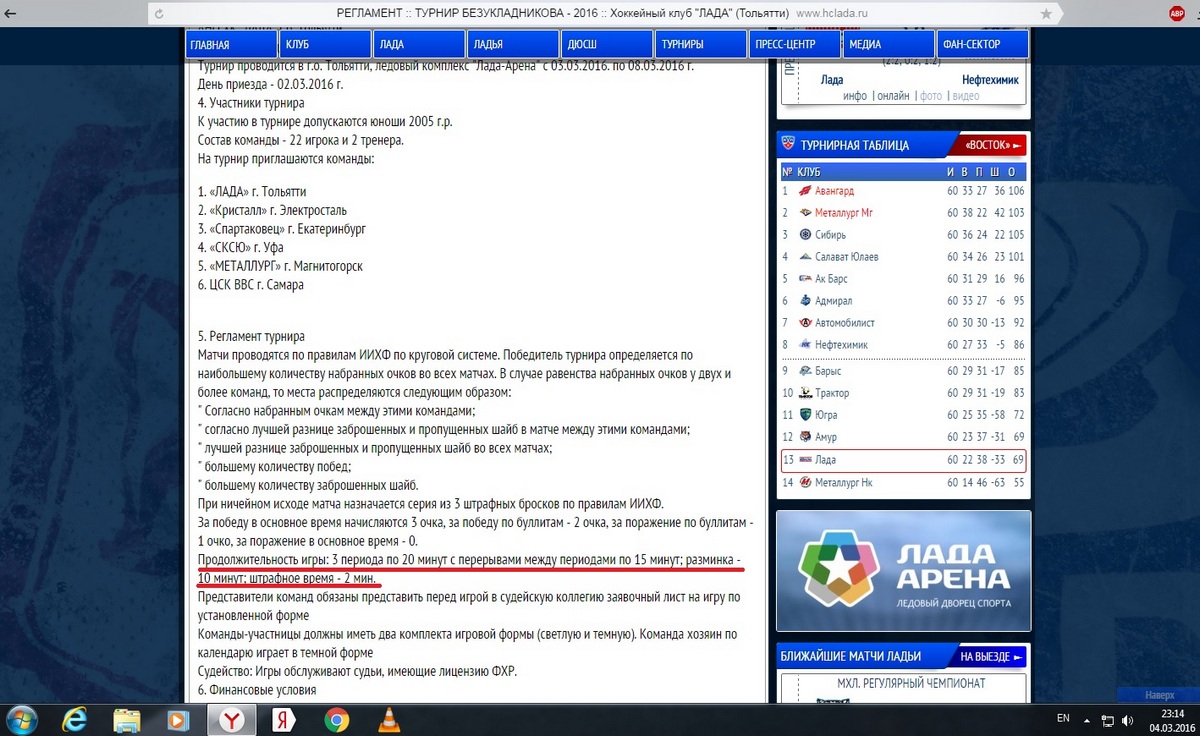Open the EN language indicator

point(1063,719)
